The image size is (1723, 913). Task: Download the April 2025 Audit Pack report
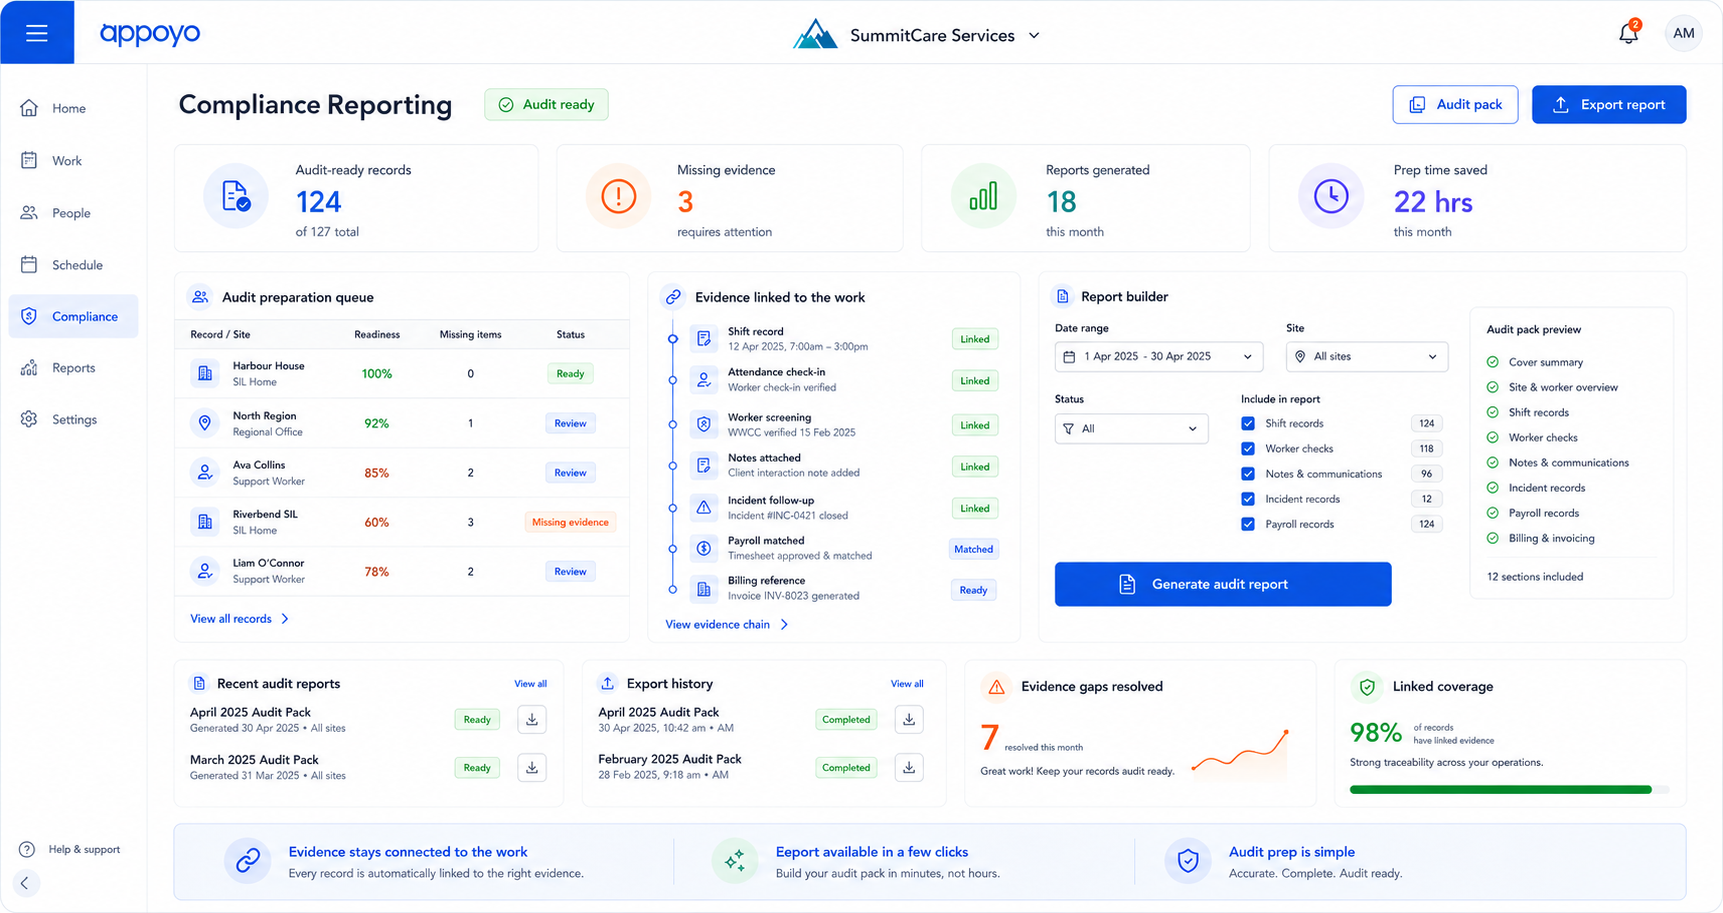tap(532, 719)
